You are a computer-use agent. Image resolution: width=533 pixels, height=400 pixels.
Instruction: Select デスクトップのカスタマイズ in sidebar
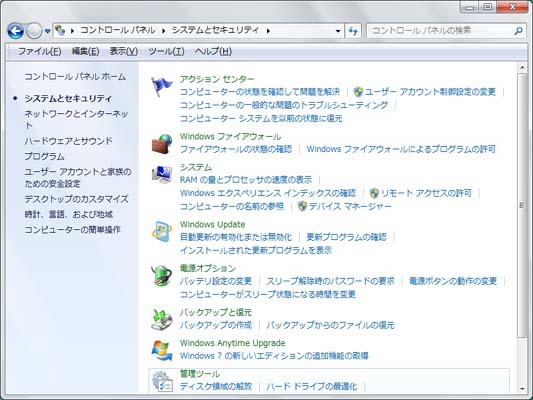pyautogui.click(x=76, y=199)
